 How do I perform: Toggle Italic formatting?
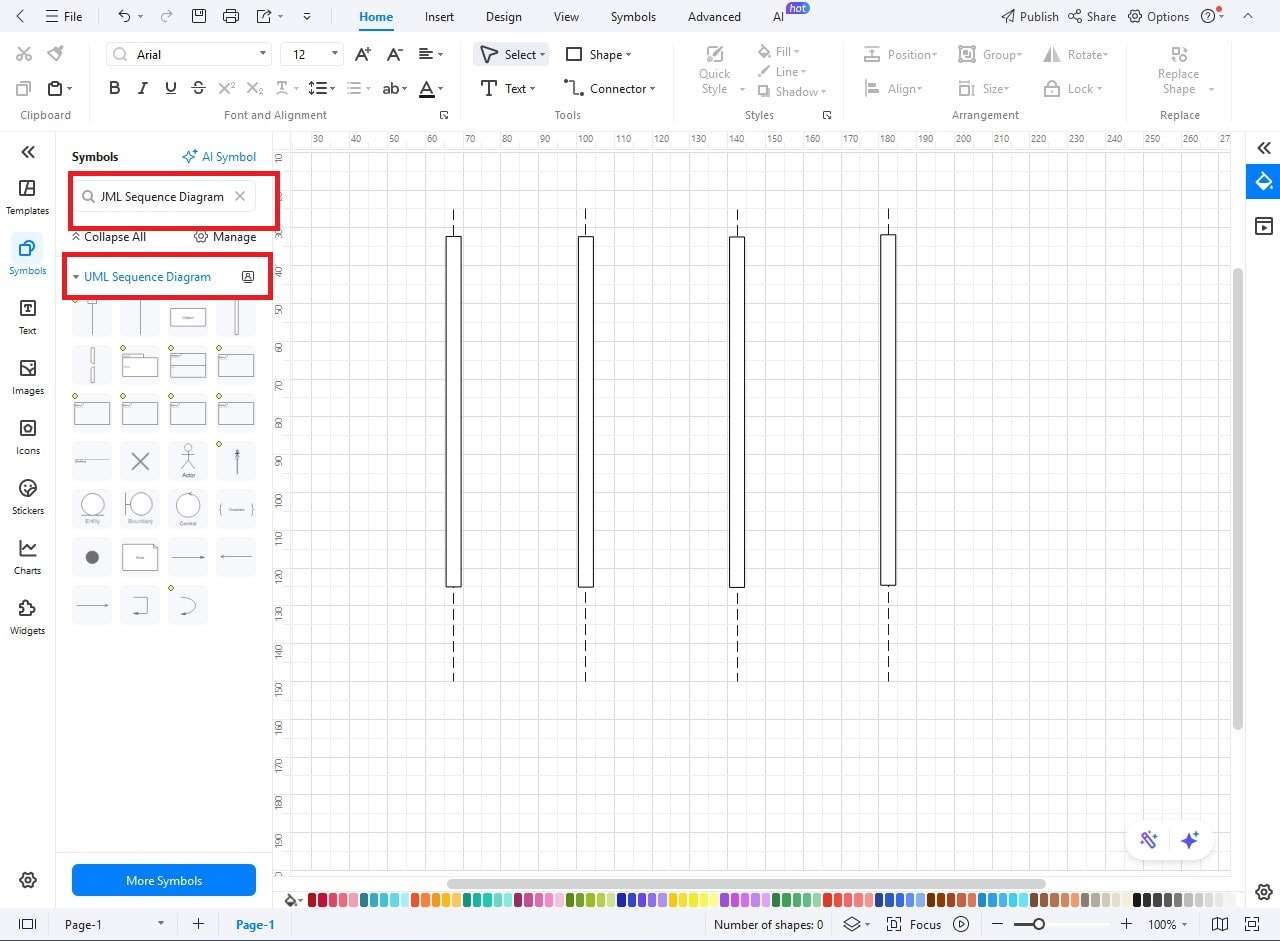[142, 88]
